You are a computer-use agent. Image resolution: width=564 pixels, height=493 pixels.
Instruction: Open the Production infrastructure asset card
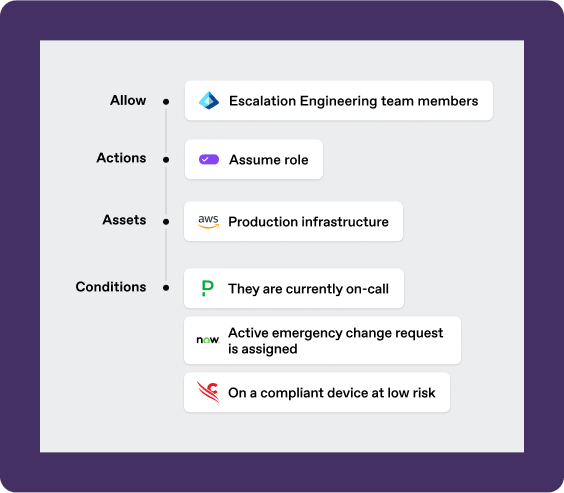[x=293, y=222]
